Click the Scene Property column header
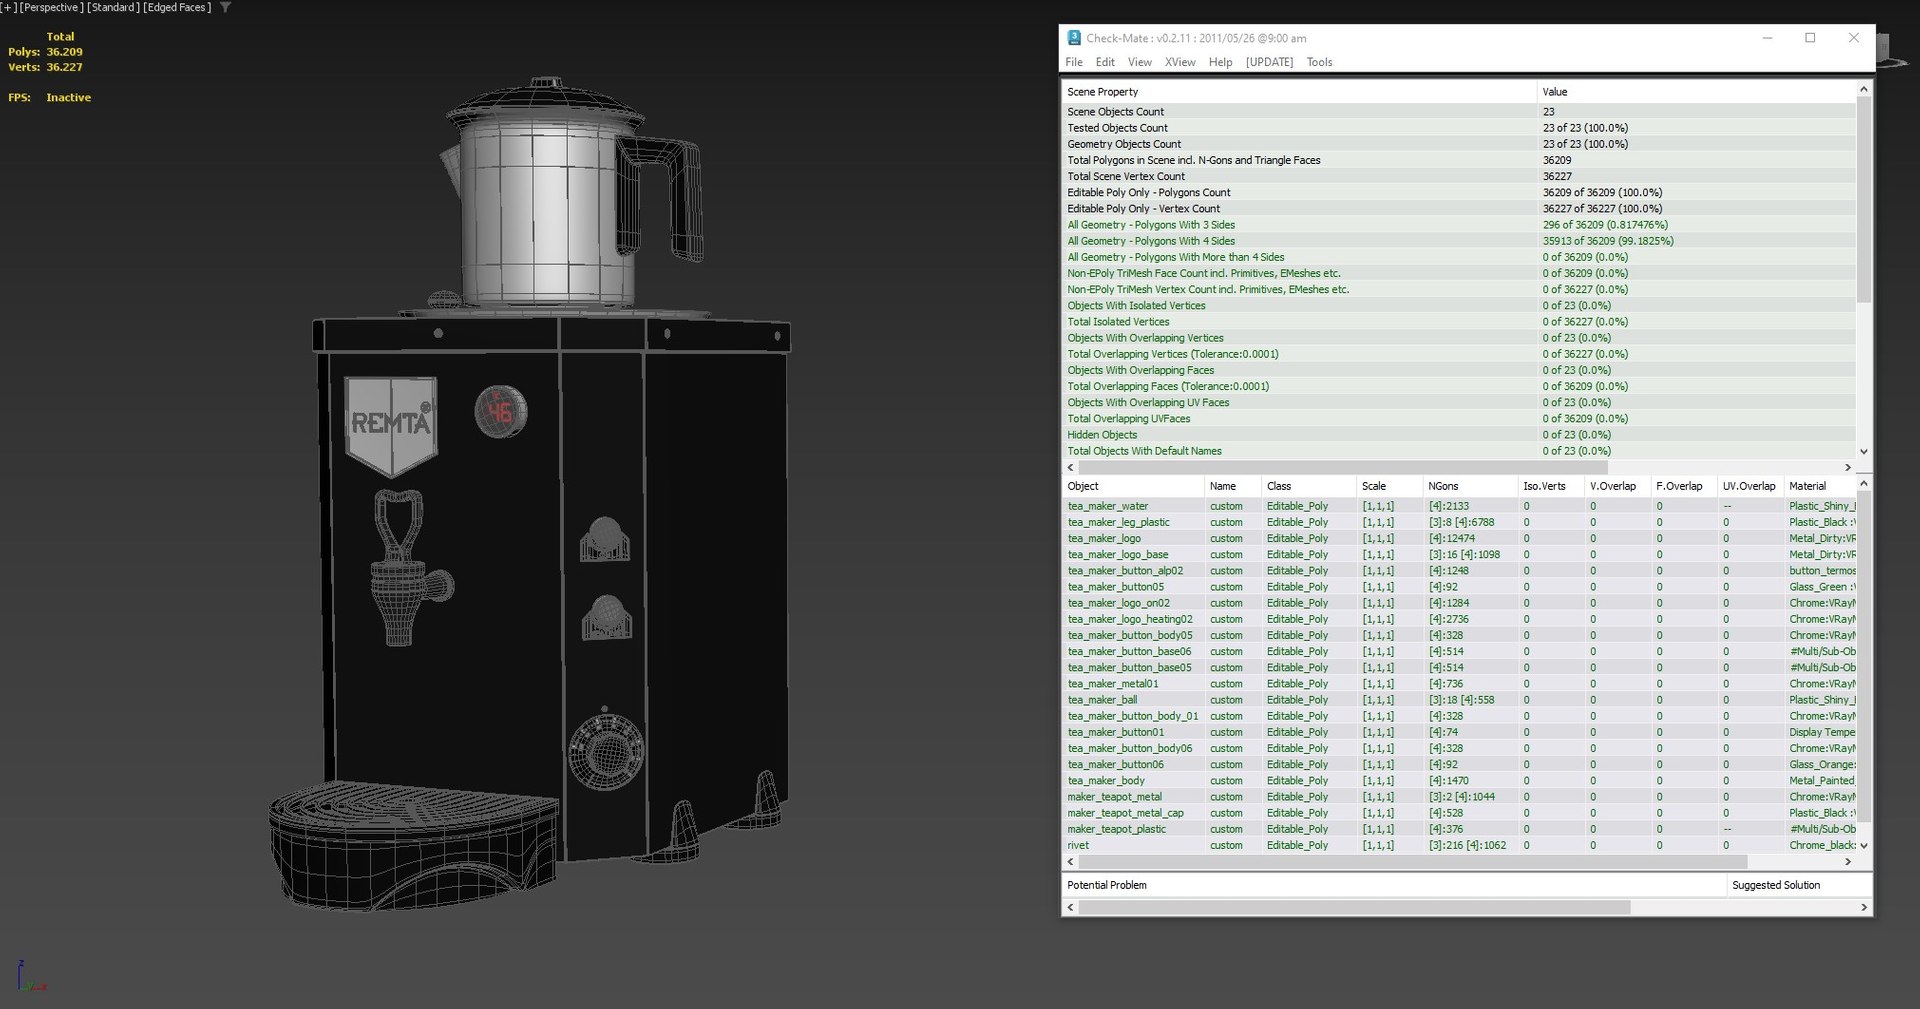The height and width of the screenshot is (1009, 1920). pyautogui.click(x=1298, y=92)
